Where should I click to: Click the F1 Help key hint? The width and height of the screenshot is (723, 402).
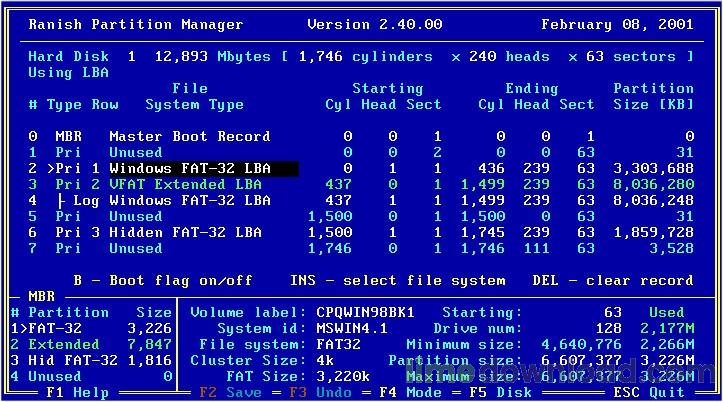[77, 393]
